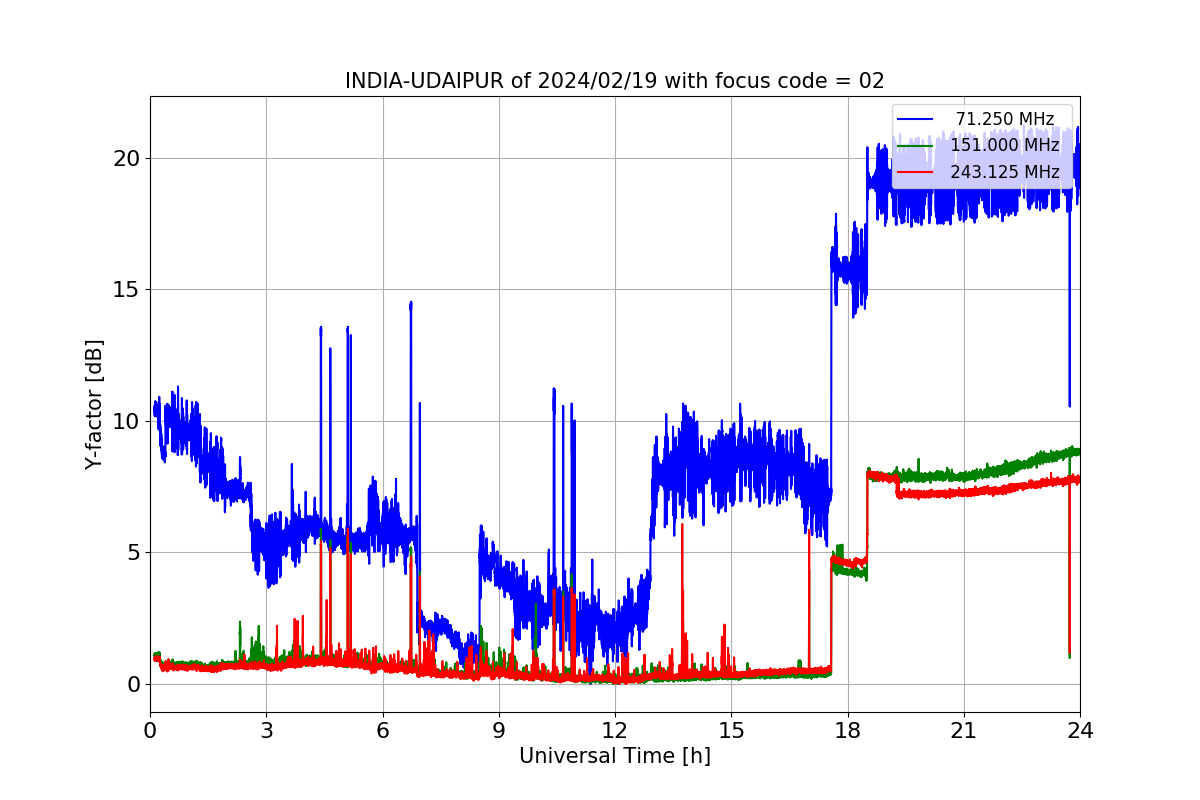The width and height of the screenshot is (1200, 800).
Task: Click the x-axis tick label 9
Action: [499, 731]
